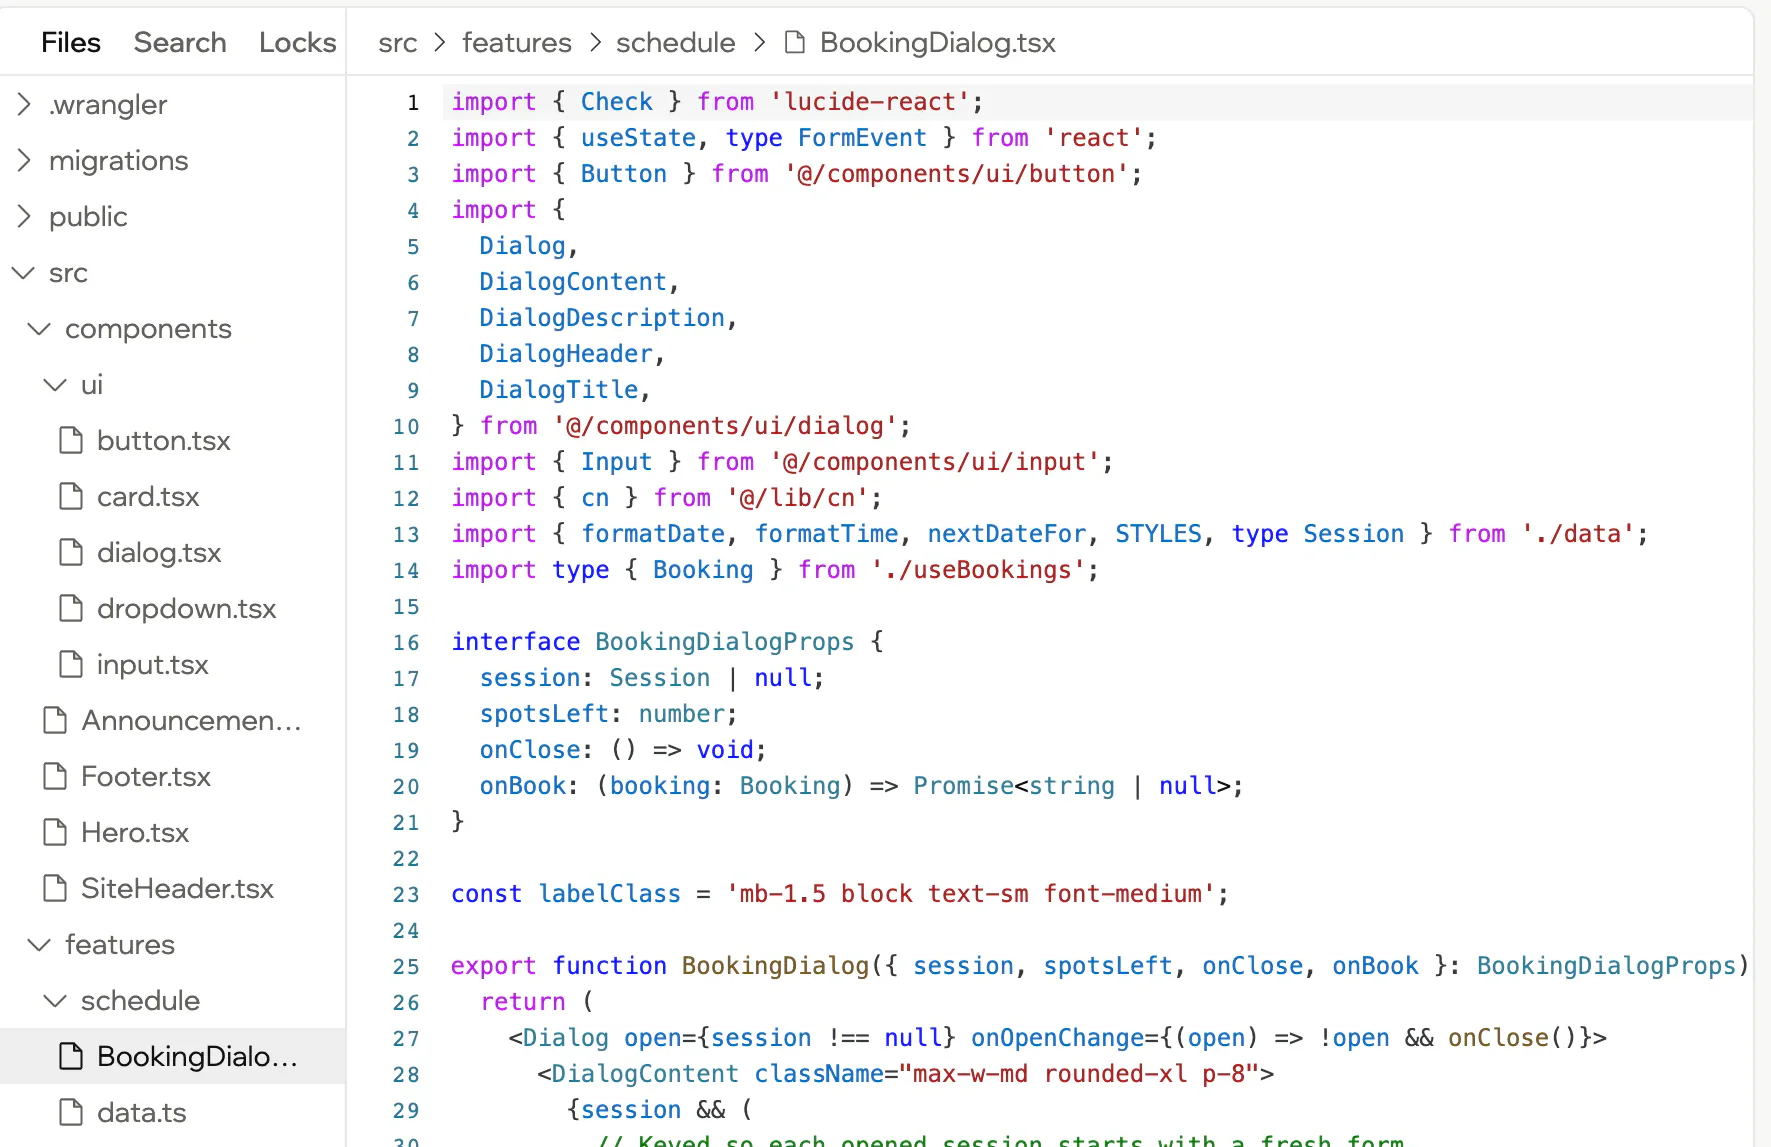Click DialogDescription on line 7
Viewport: 1771px width, 1147px height.
pos(601,318)
